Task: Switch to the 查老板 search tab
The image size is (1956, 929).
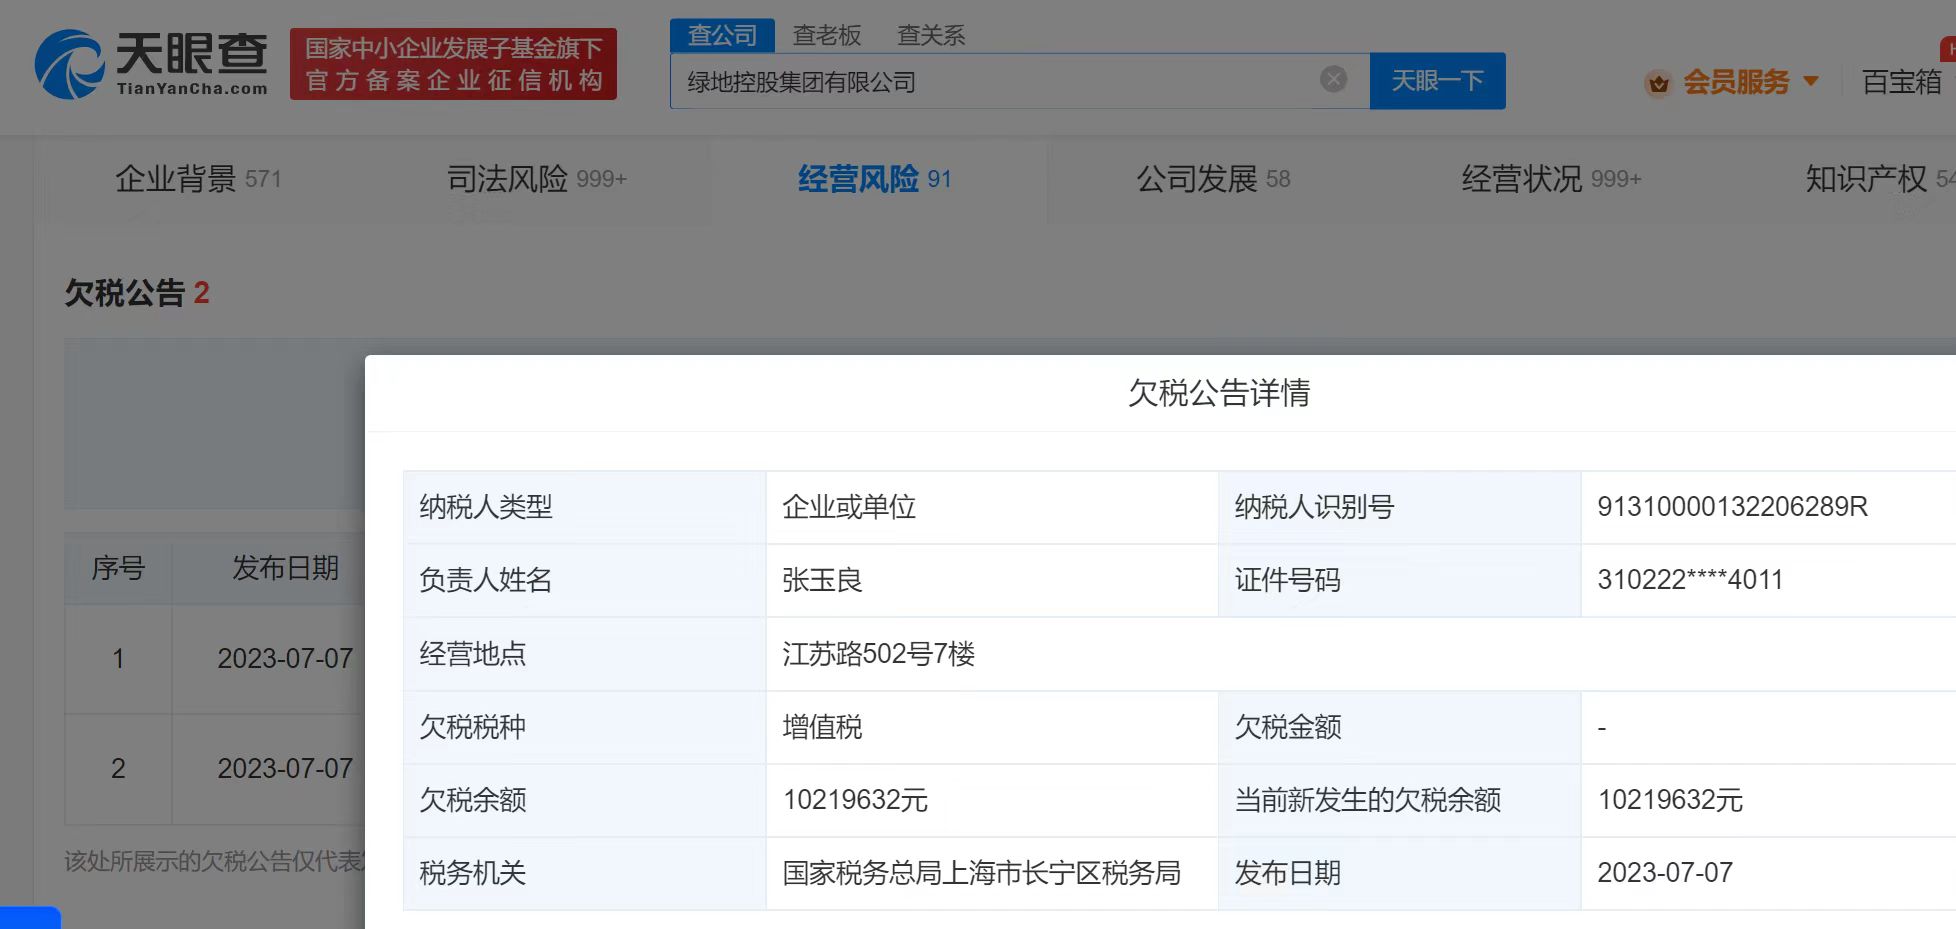Action: click(827, 35)
